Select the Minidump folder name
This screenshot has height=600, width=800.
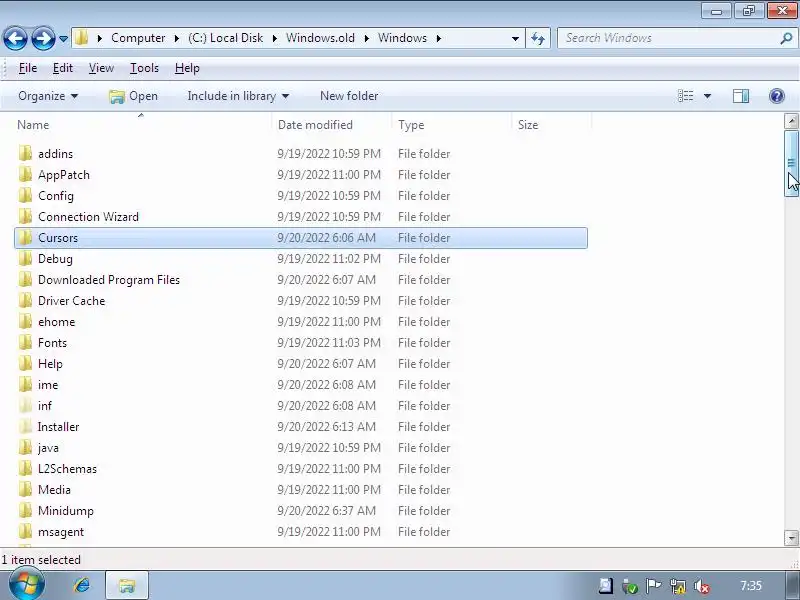pos(66,511)
